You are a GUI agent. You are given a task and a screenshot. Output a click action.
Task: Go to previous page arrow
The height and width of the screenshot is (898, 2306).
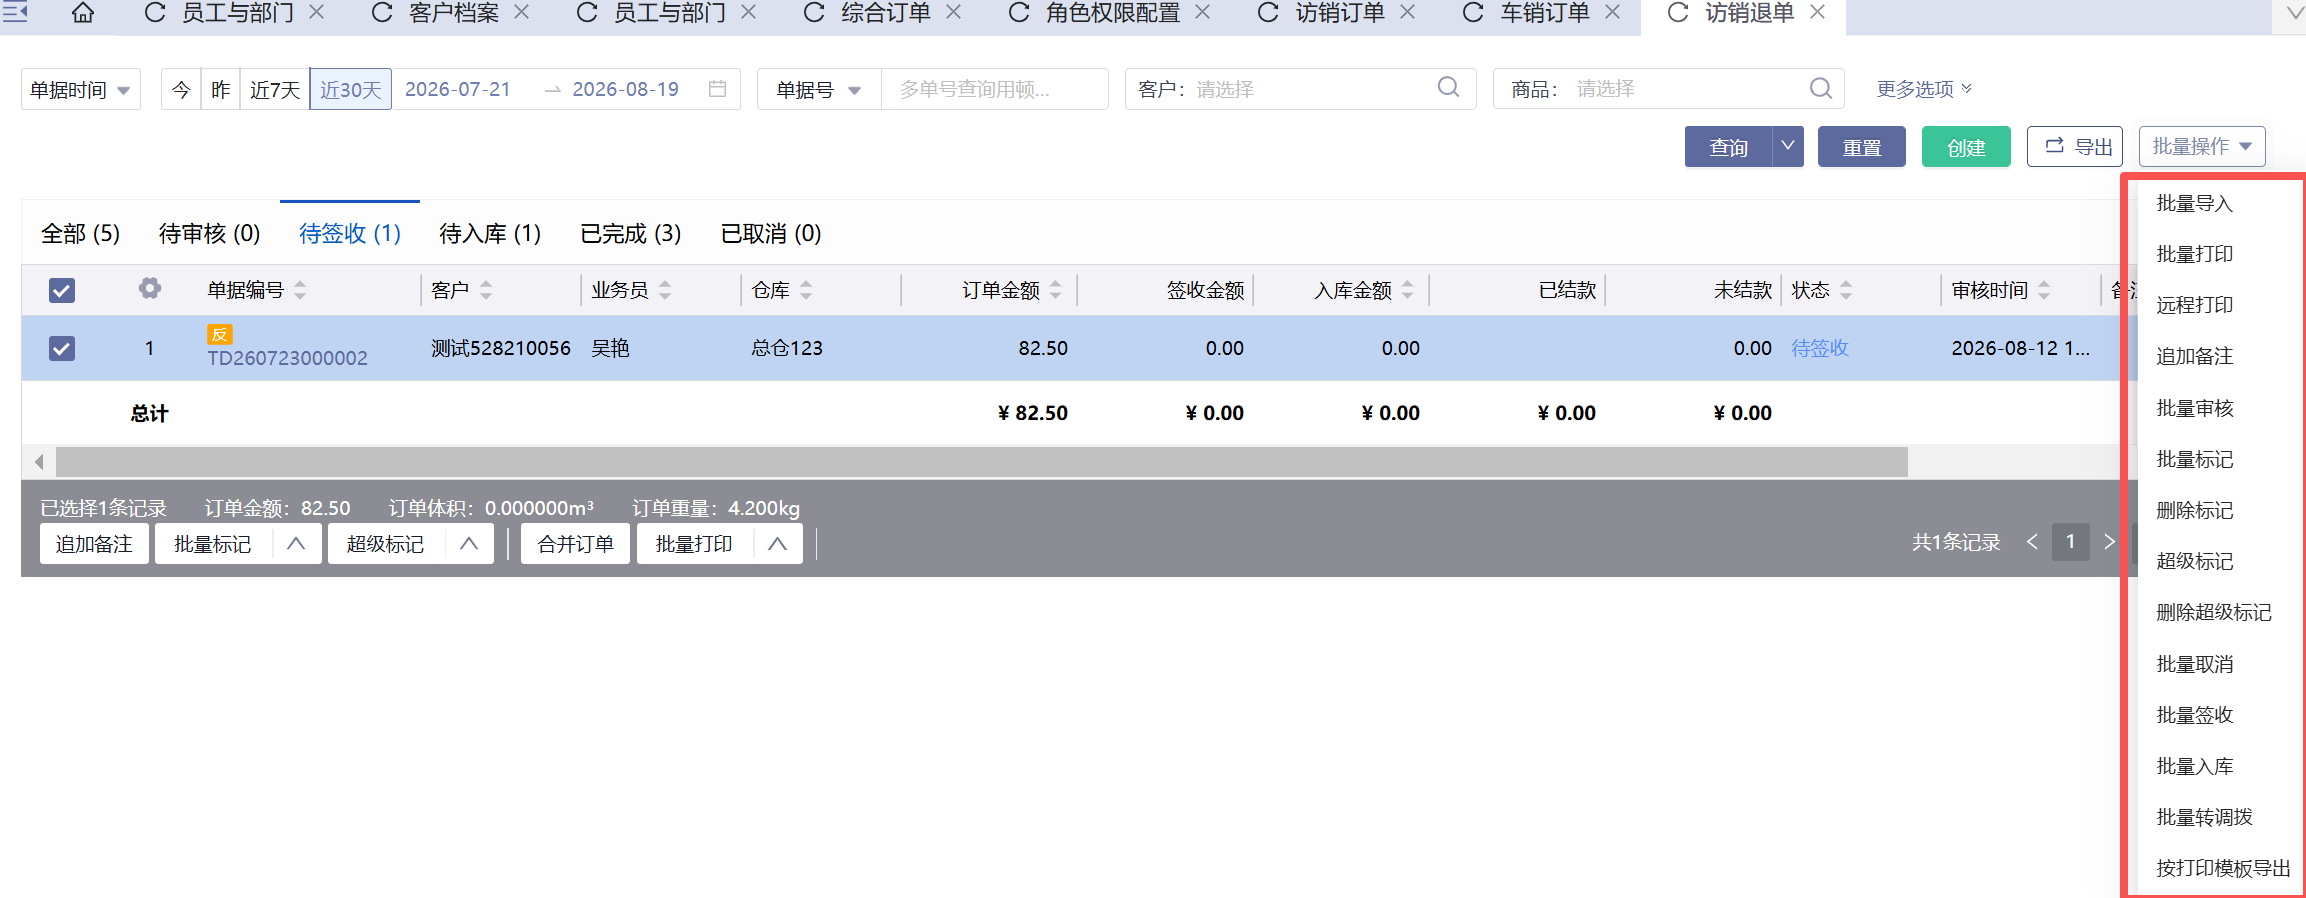tap(2032, 542)
